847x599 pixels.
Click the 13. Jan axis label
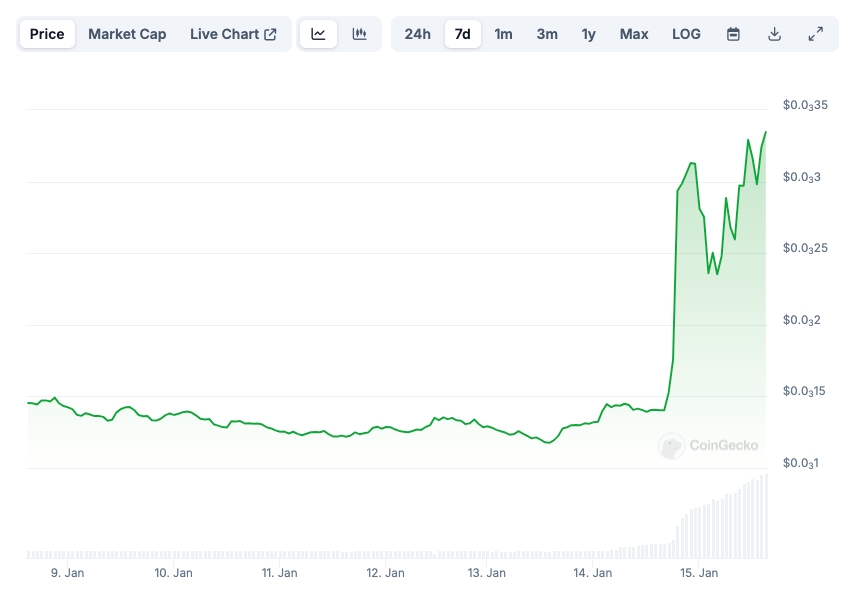click(487, 573)
